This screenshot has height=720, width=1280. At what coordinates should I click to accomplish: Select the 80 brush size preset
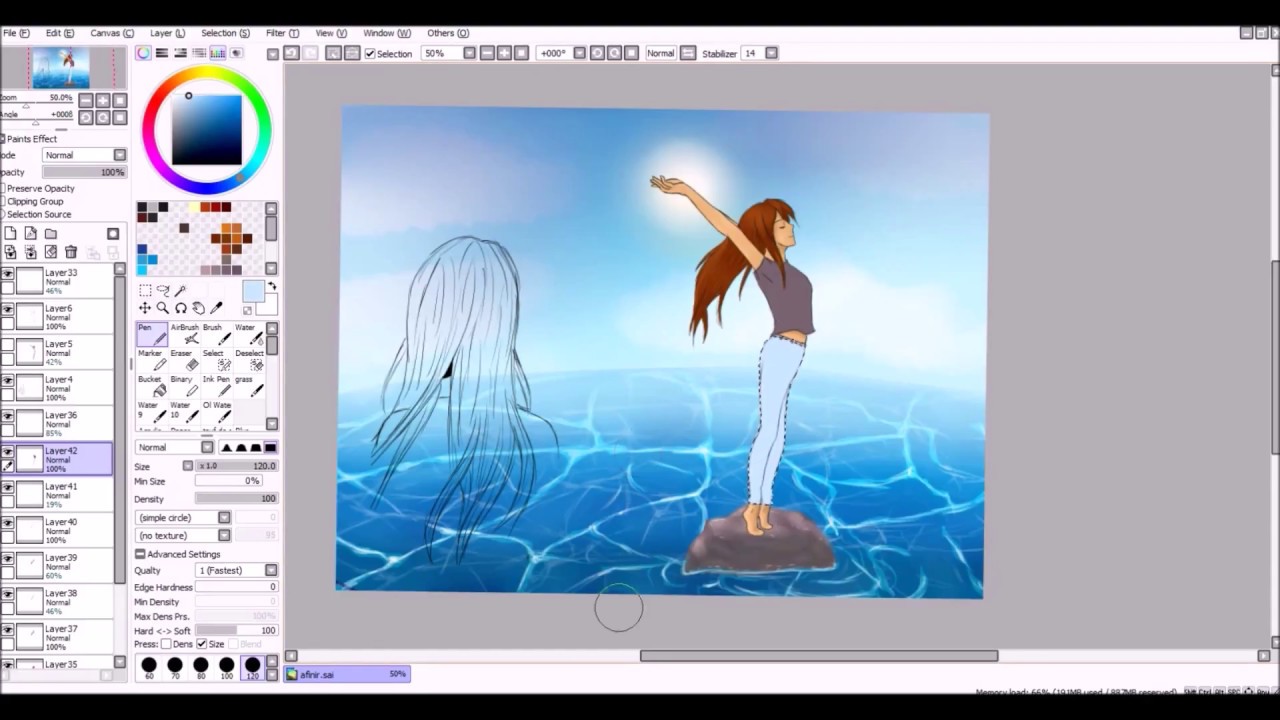201,667
